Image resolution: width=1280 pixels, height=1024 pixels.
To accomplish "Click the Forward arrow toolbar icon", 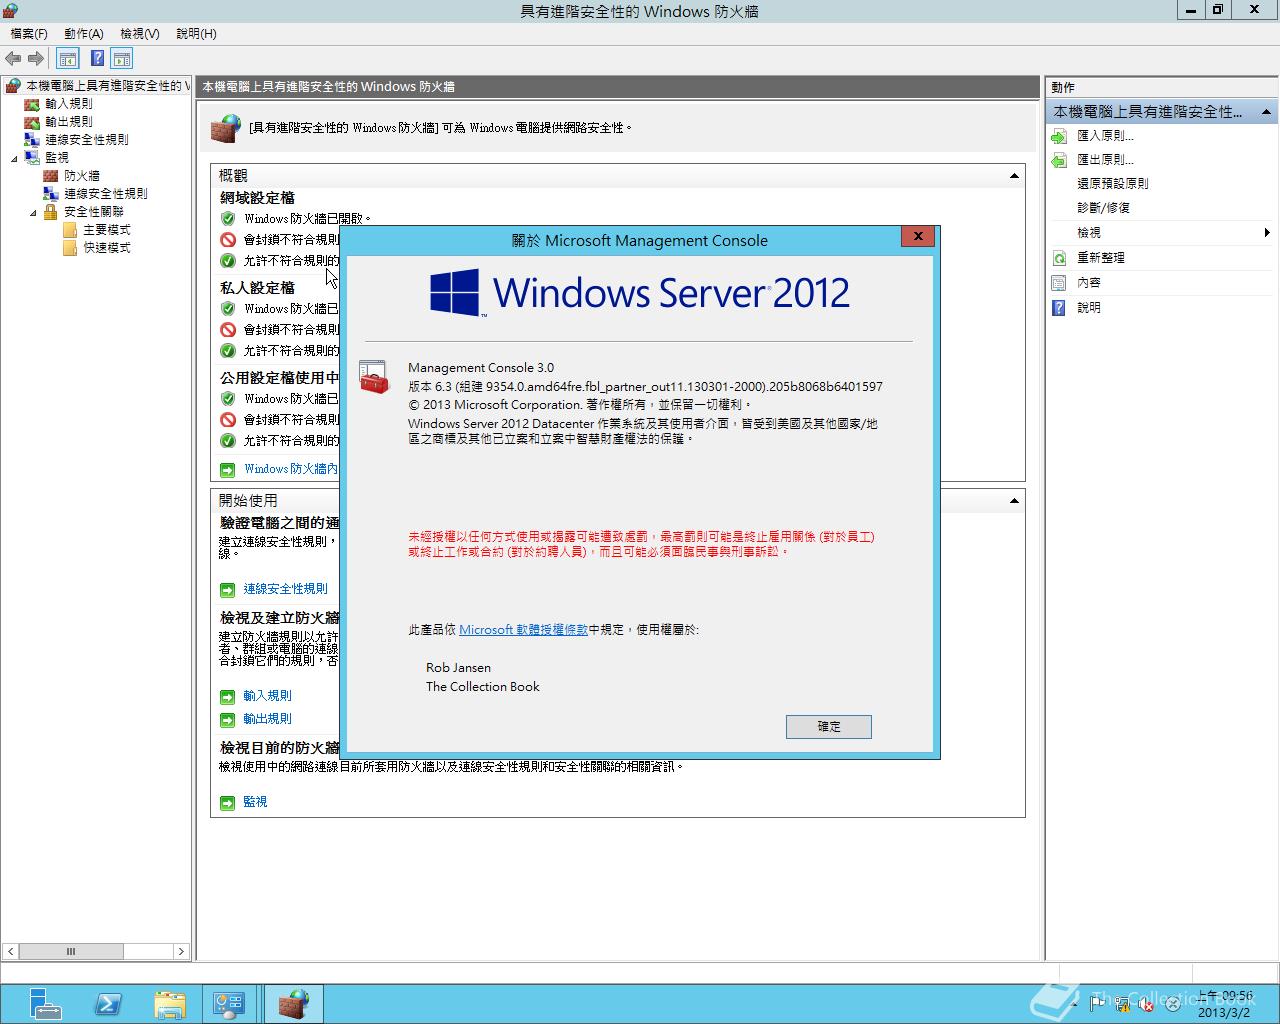I will coord(36,59).
